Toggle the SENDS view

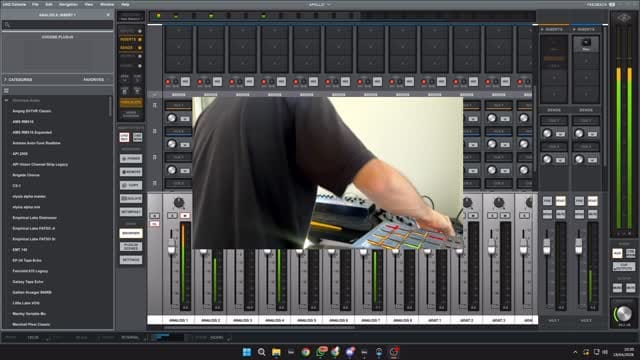(131, 48)
